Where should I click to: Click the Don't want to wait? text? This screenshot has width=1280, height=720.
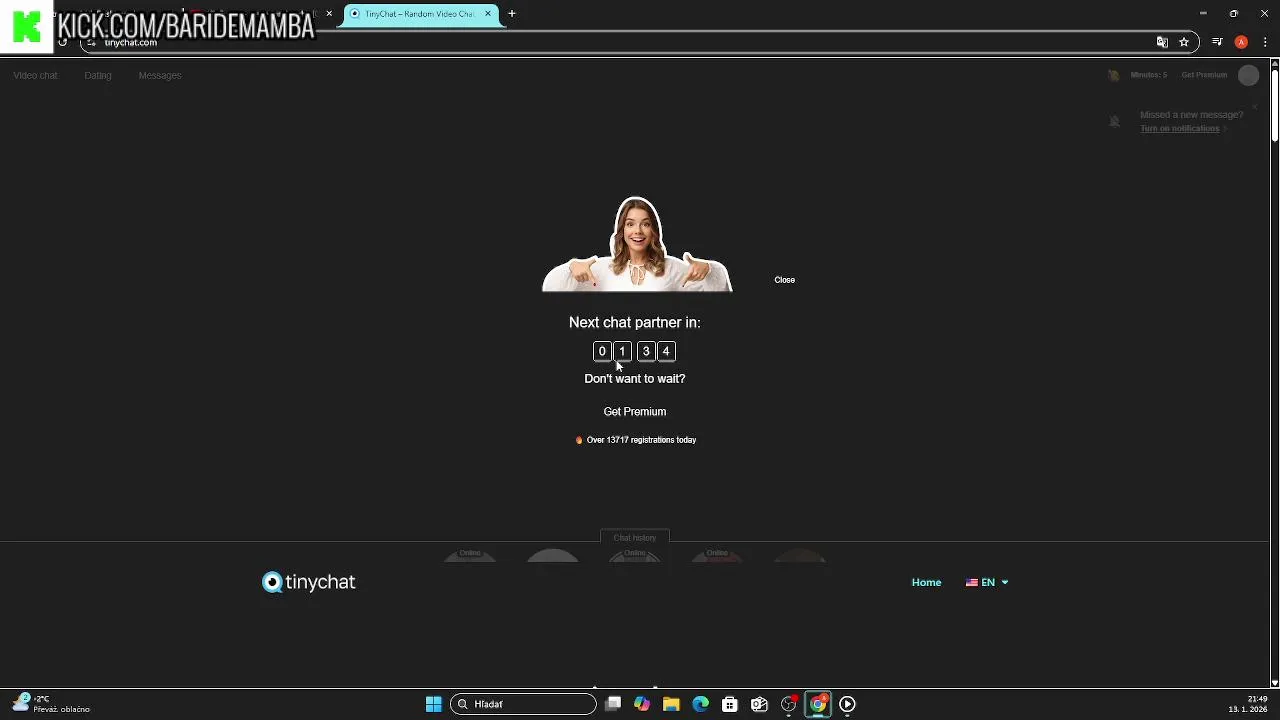634,379
